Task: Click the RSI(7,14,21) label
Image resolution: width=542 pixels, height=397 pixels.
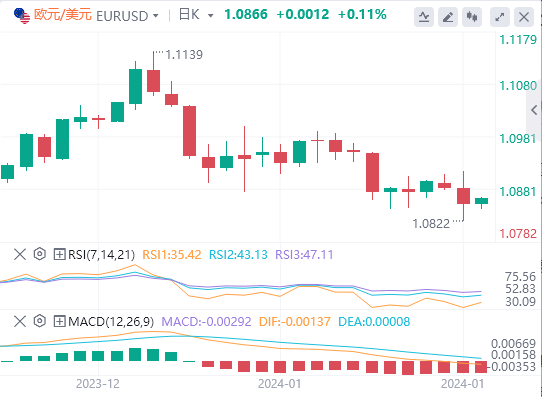Action: pos(101,255)
